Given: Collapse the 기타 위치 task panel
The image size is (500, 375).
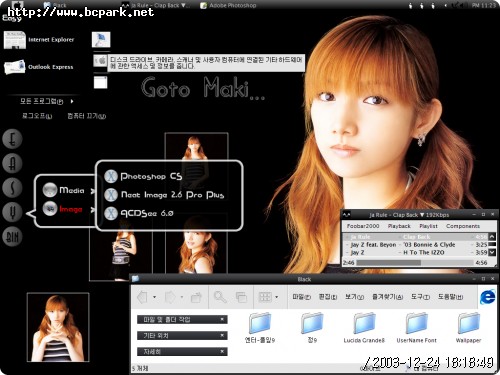Looking at the screenshot, I should click(222, 335).
